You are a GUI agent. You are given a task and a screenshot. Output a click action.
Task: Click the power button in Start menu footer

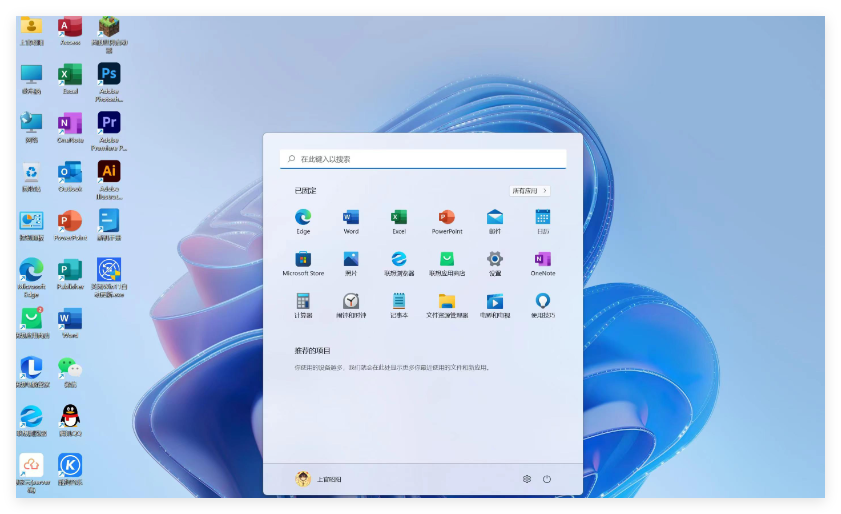click(547, 479)
